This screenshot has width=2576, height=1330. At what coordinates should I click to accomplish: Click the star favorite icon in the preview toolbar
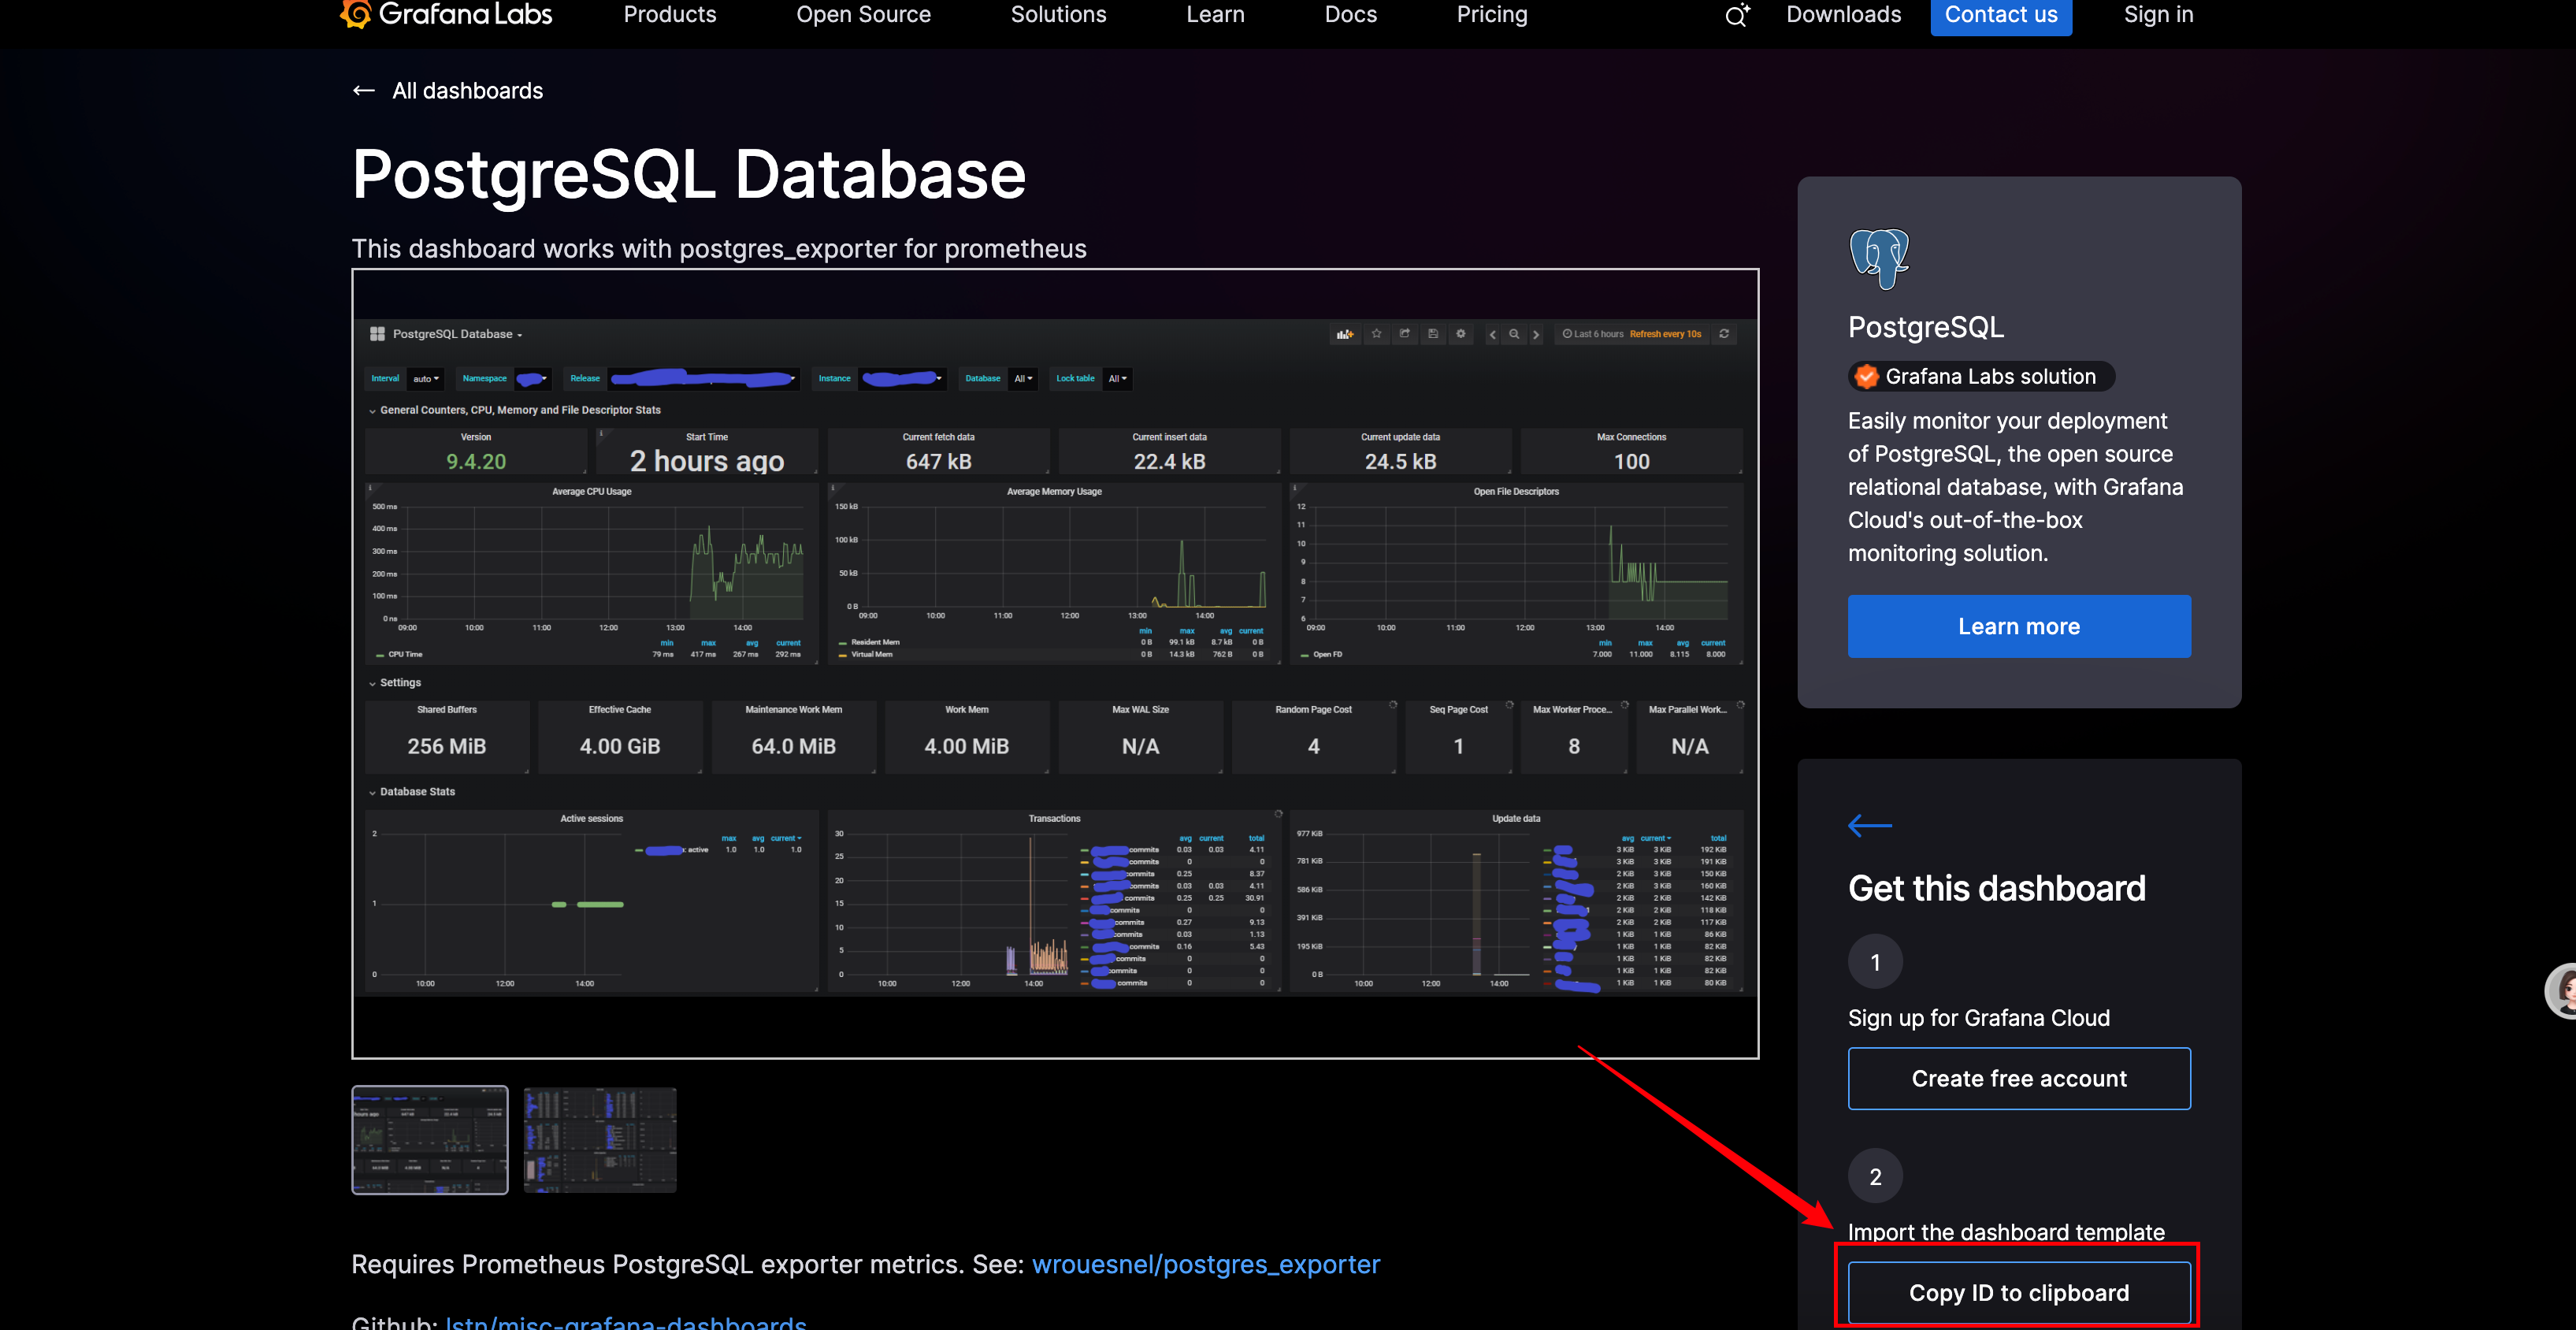1377,334
